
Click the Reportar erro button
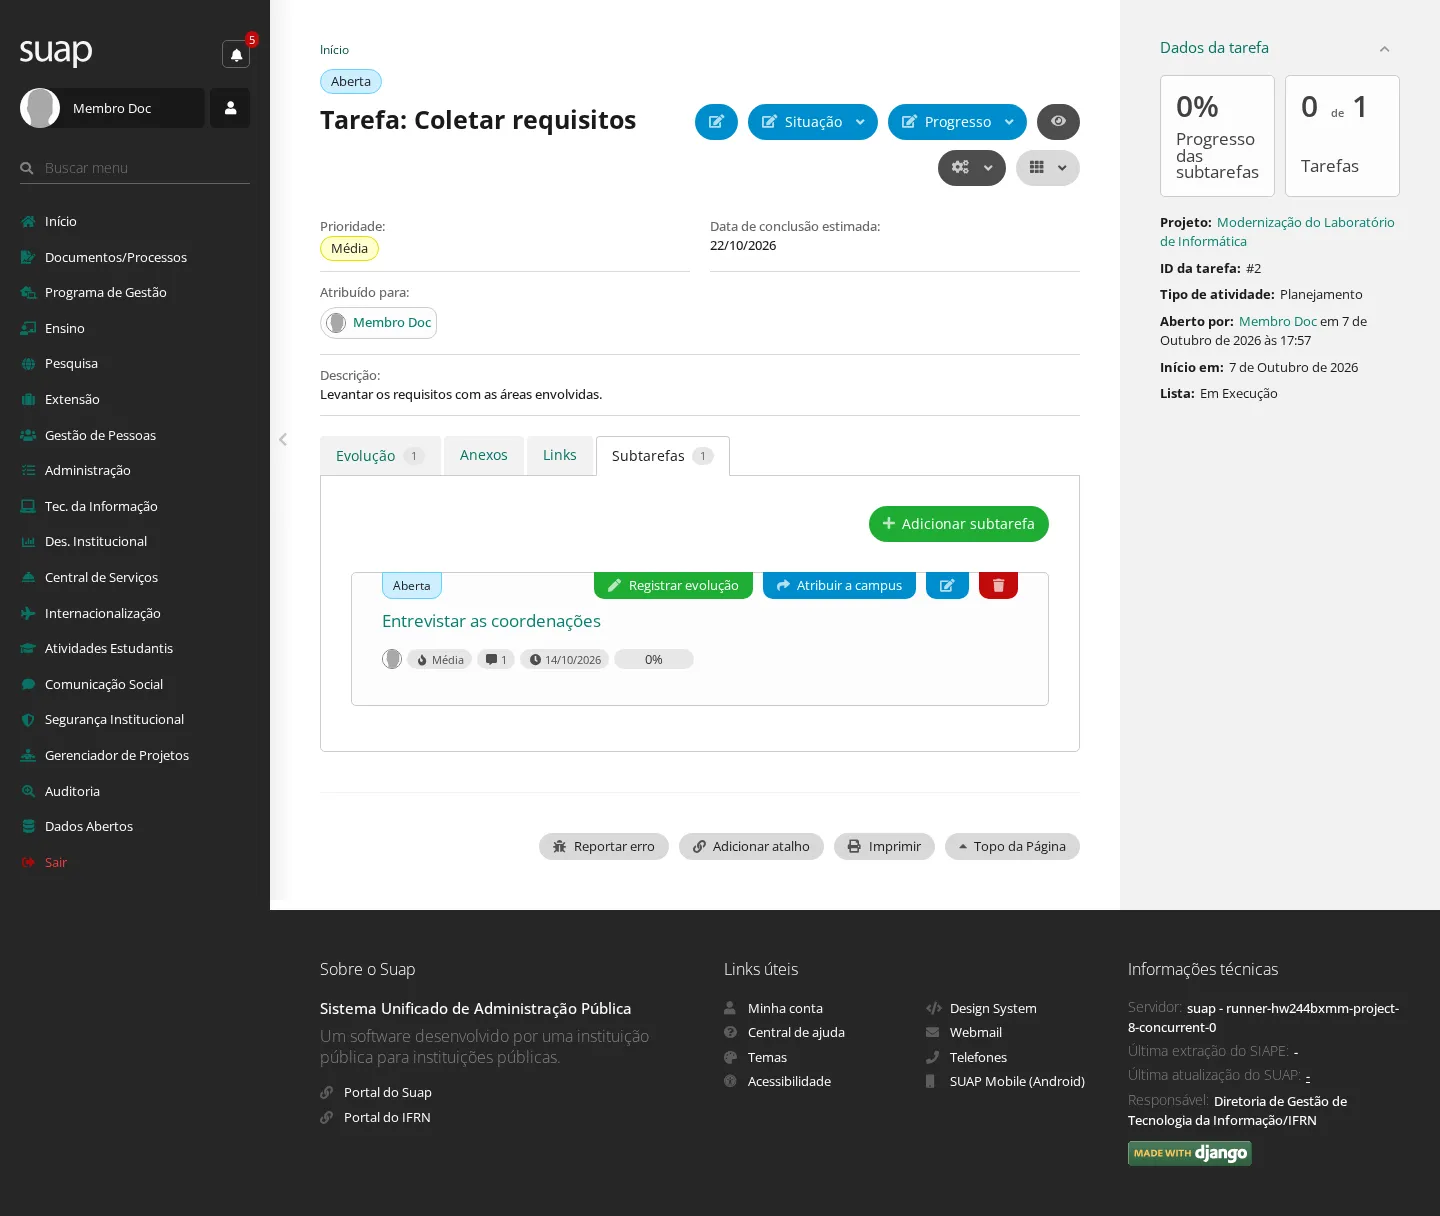pyautogui.click(x=604, y=847)
